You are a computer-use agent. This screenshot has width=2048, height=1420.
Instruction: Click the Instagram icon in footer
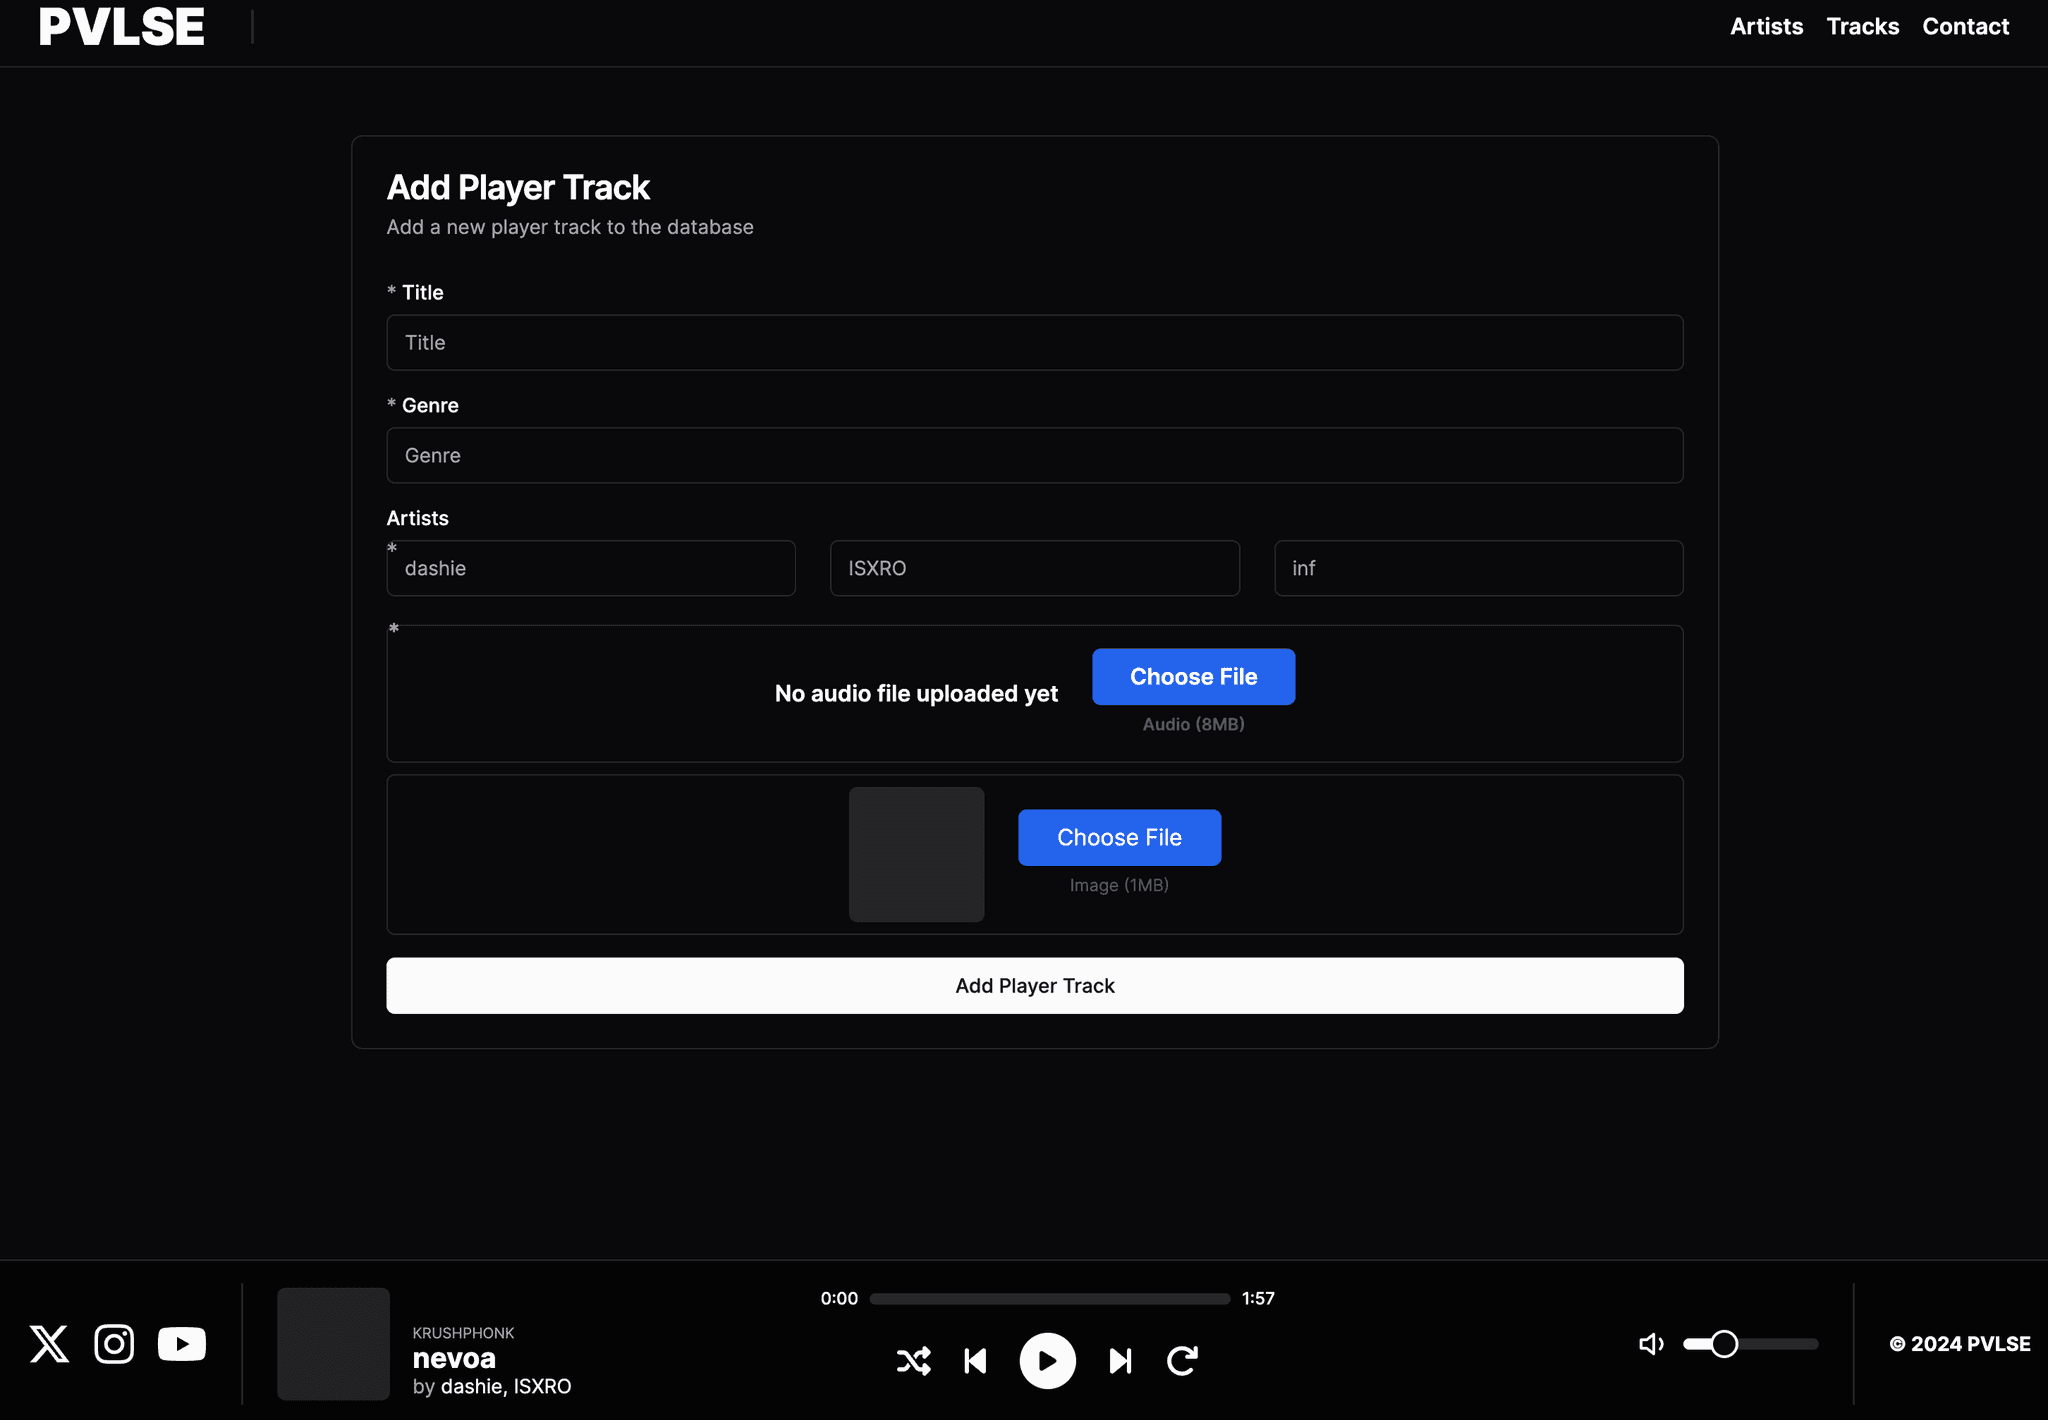point(114,1344)
